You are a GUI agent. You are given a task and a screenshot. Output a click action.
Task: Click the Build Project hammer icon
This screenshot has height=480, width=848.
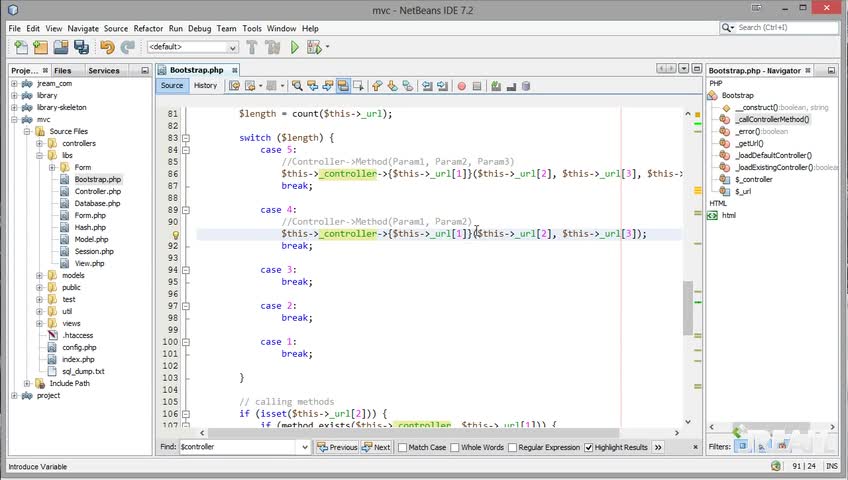251,48
